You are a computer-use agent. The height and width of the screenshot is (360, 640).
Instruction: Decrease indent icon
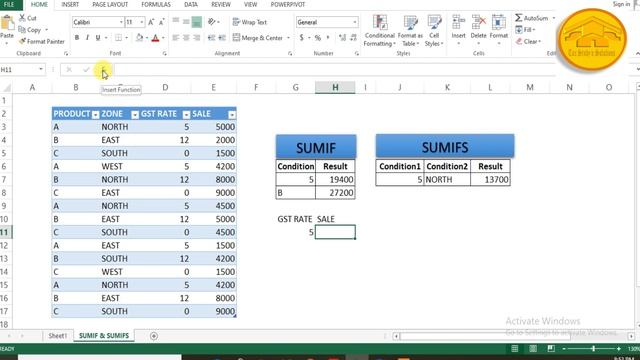coord(211,38)
